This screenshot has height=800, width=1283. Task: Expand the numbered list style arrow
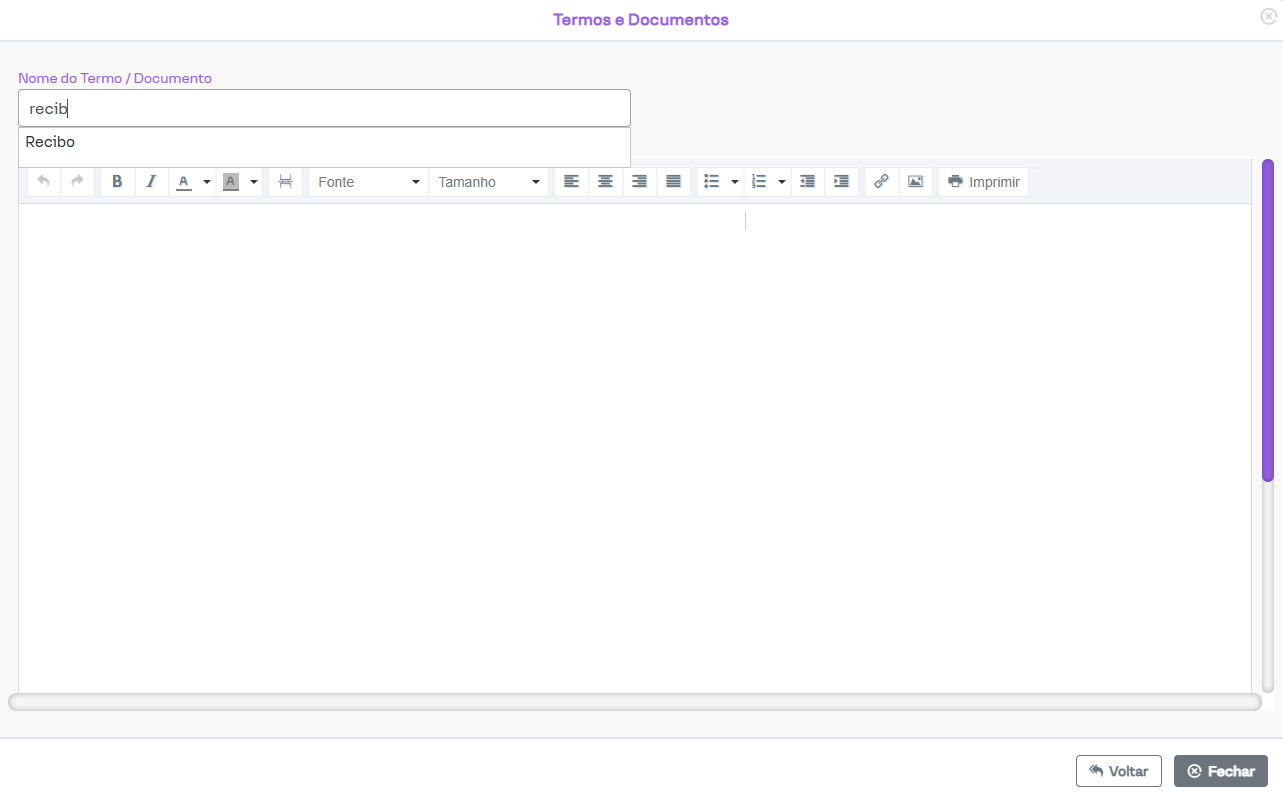pyautogui.click(x=781, y=182)
